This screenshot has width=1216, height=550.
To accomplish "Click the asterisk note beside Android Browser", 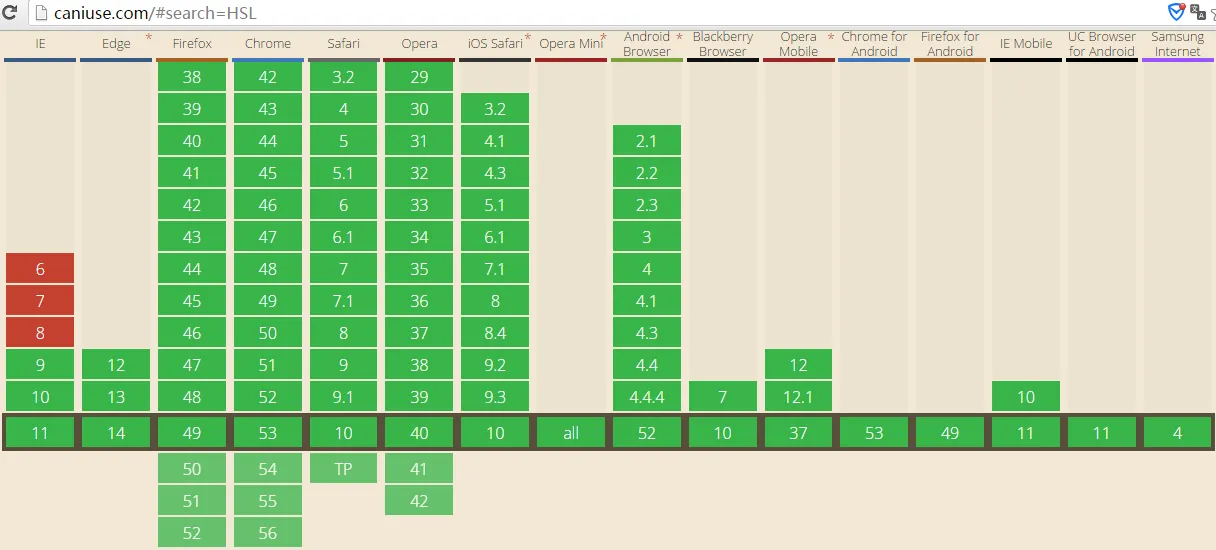I will tap(679, 38).
